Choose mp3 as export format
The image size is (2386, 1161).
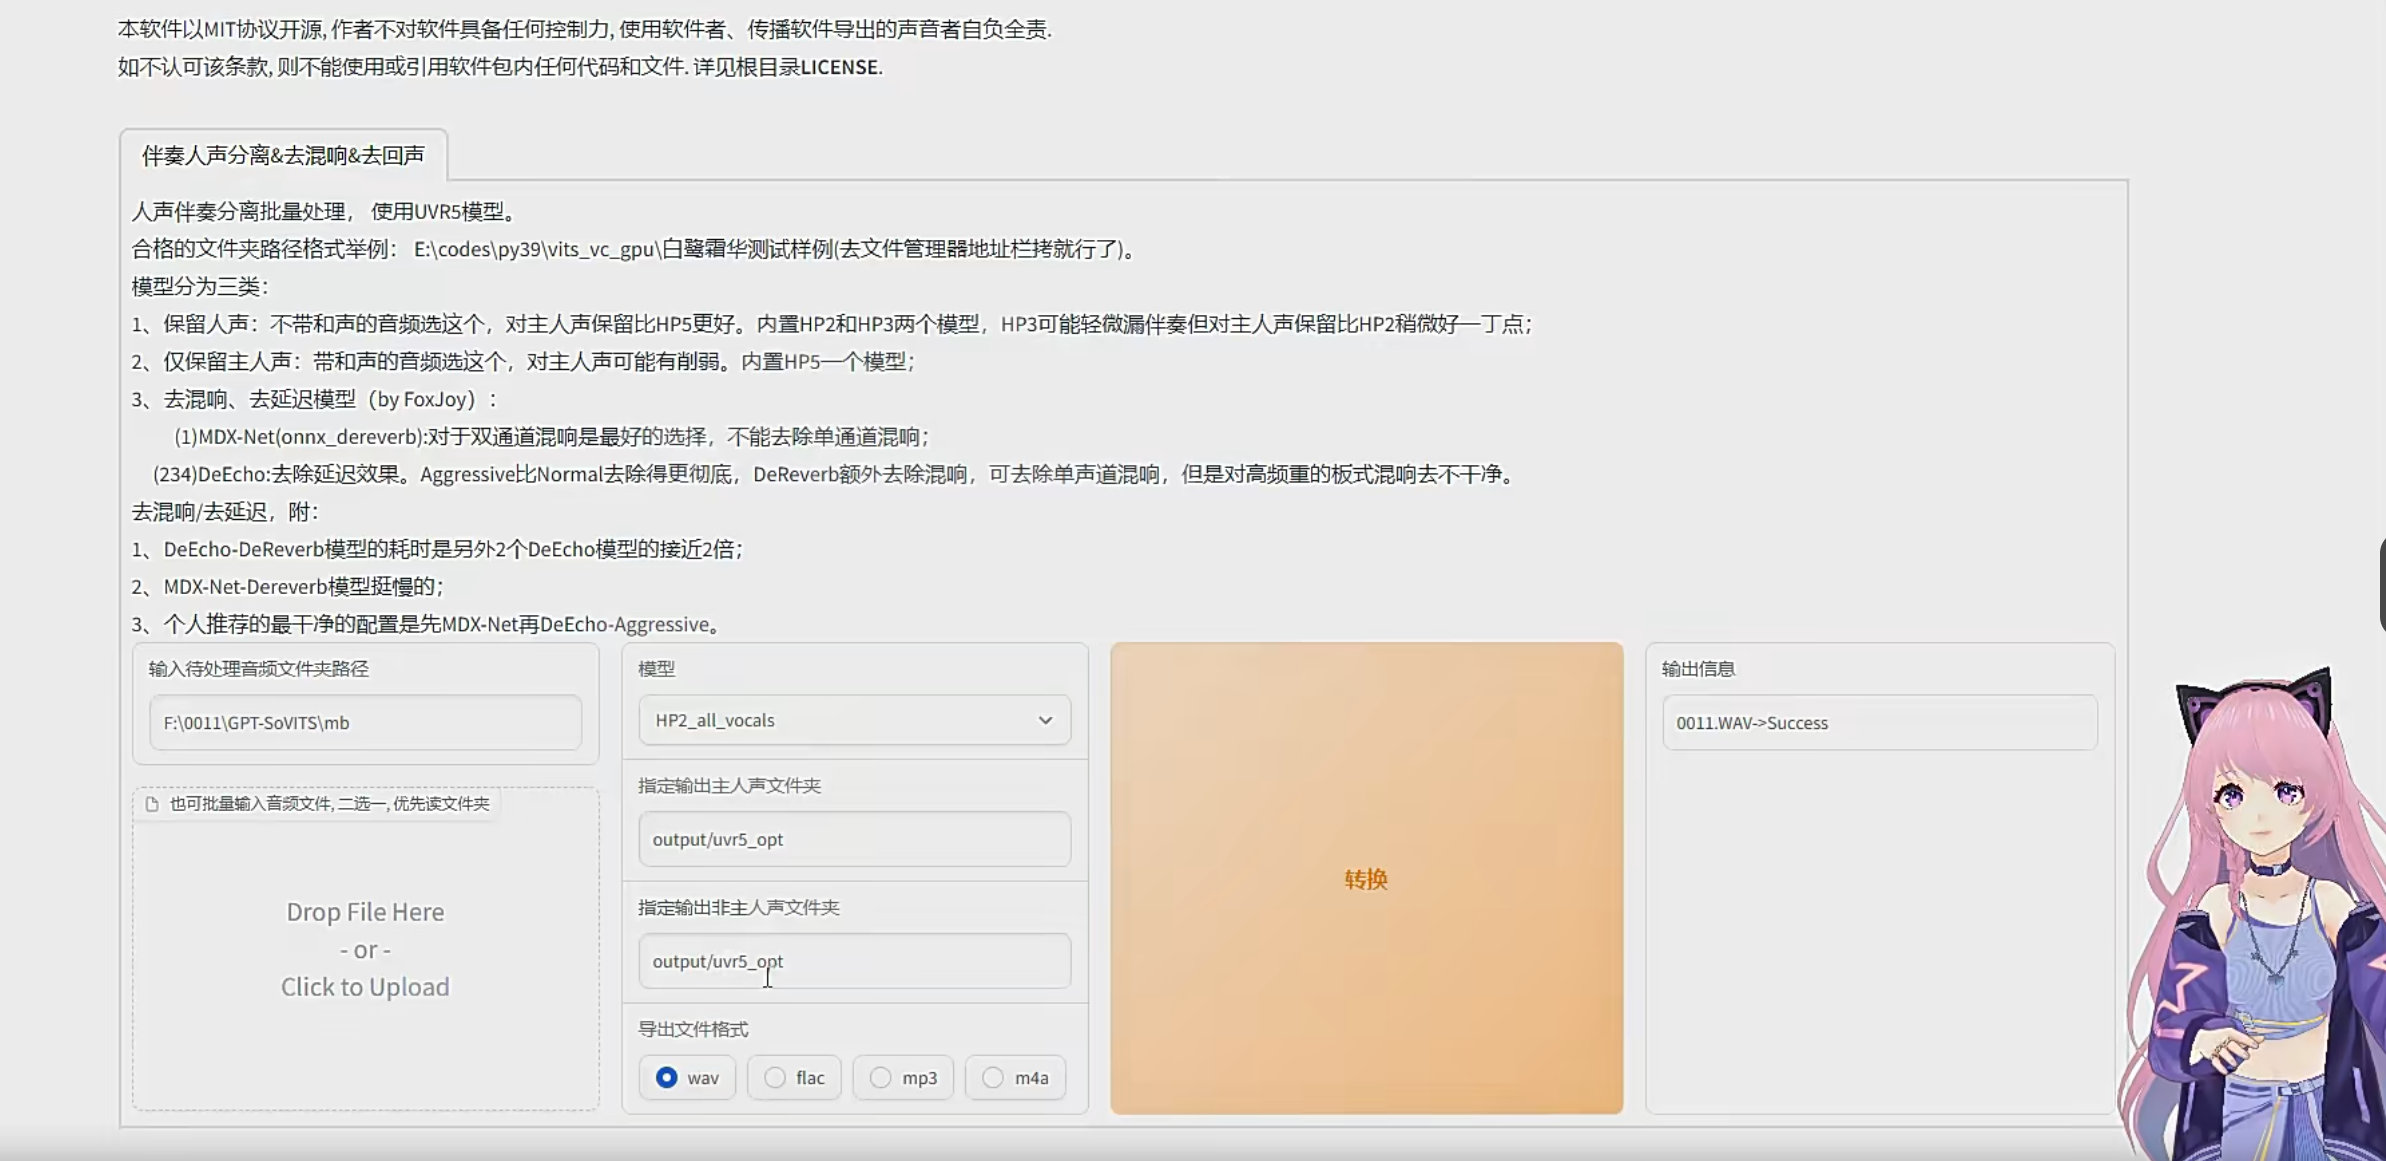pyautogui.click(x=881, y=1077)
